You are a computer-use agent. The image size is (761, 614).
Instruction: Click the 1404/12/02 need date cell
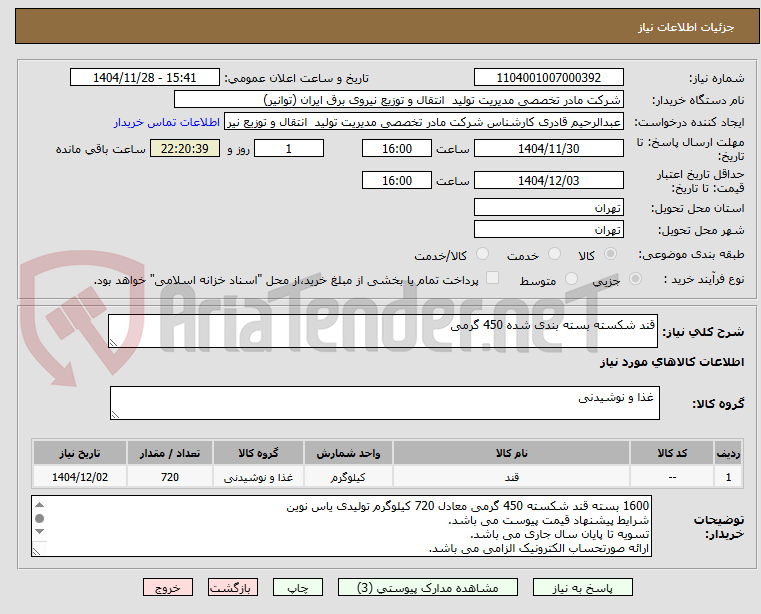80,477
